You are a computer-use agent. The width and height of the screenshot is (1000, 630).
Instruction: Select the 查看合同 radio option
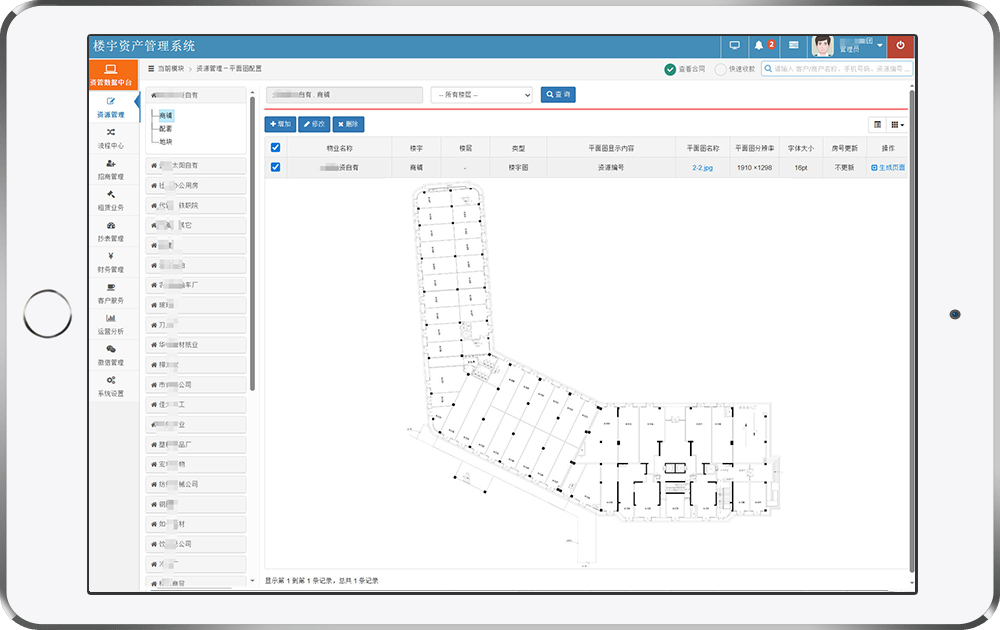coord(670,69)
